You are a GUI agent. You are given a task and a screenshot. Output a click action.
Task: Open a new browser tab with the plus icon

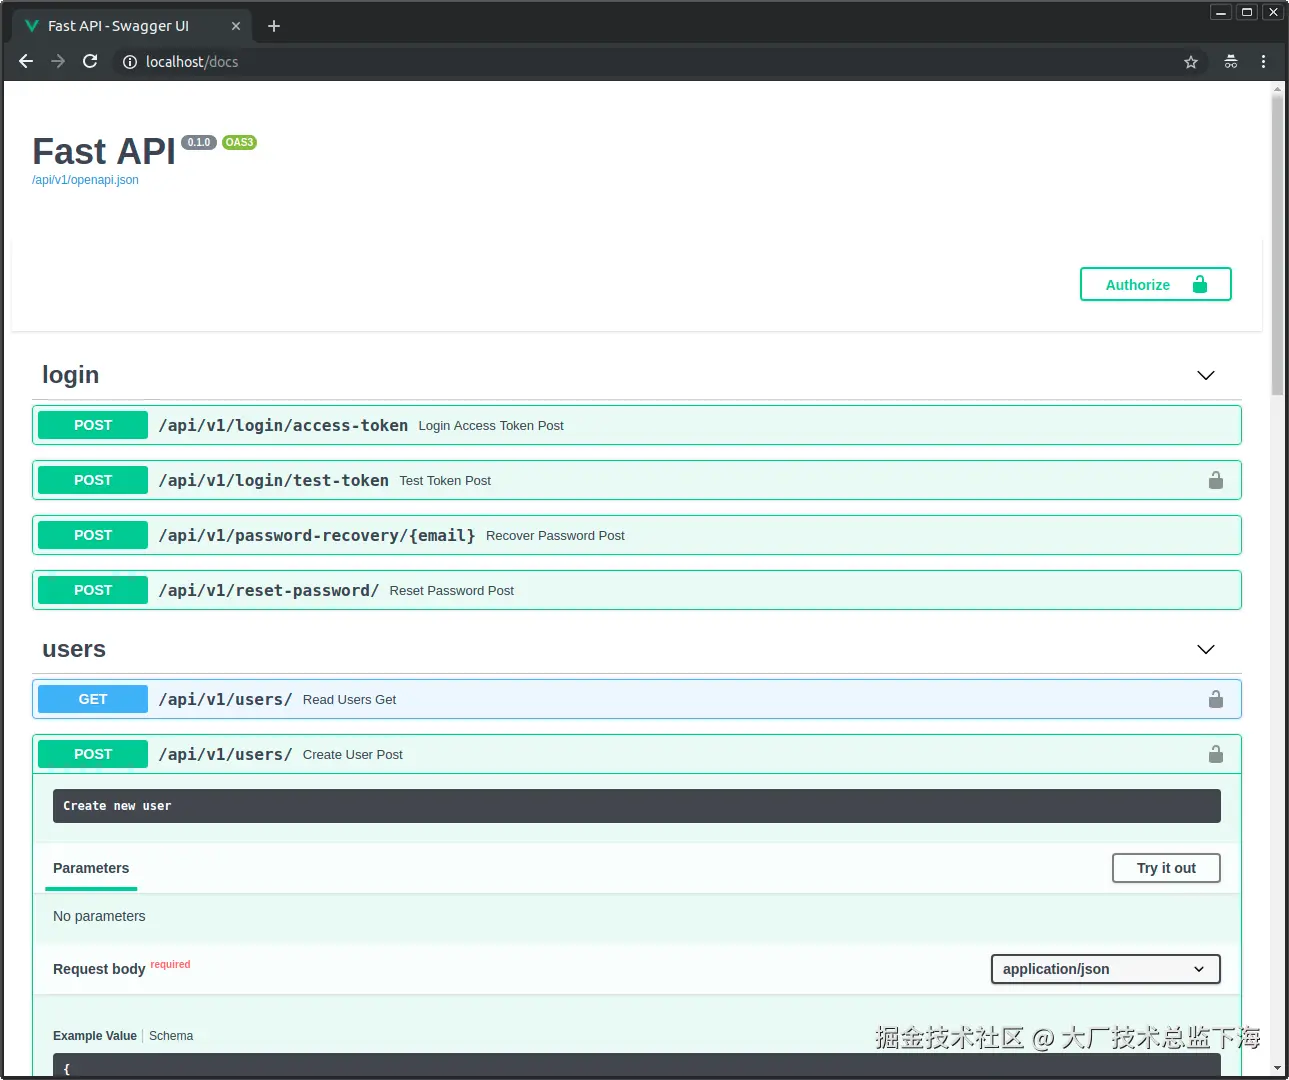click(x=274, y=26)
